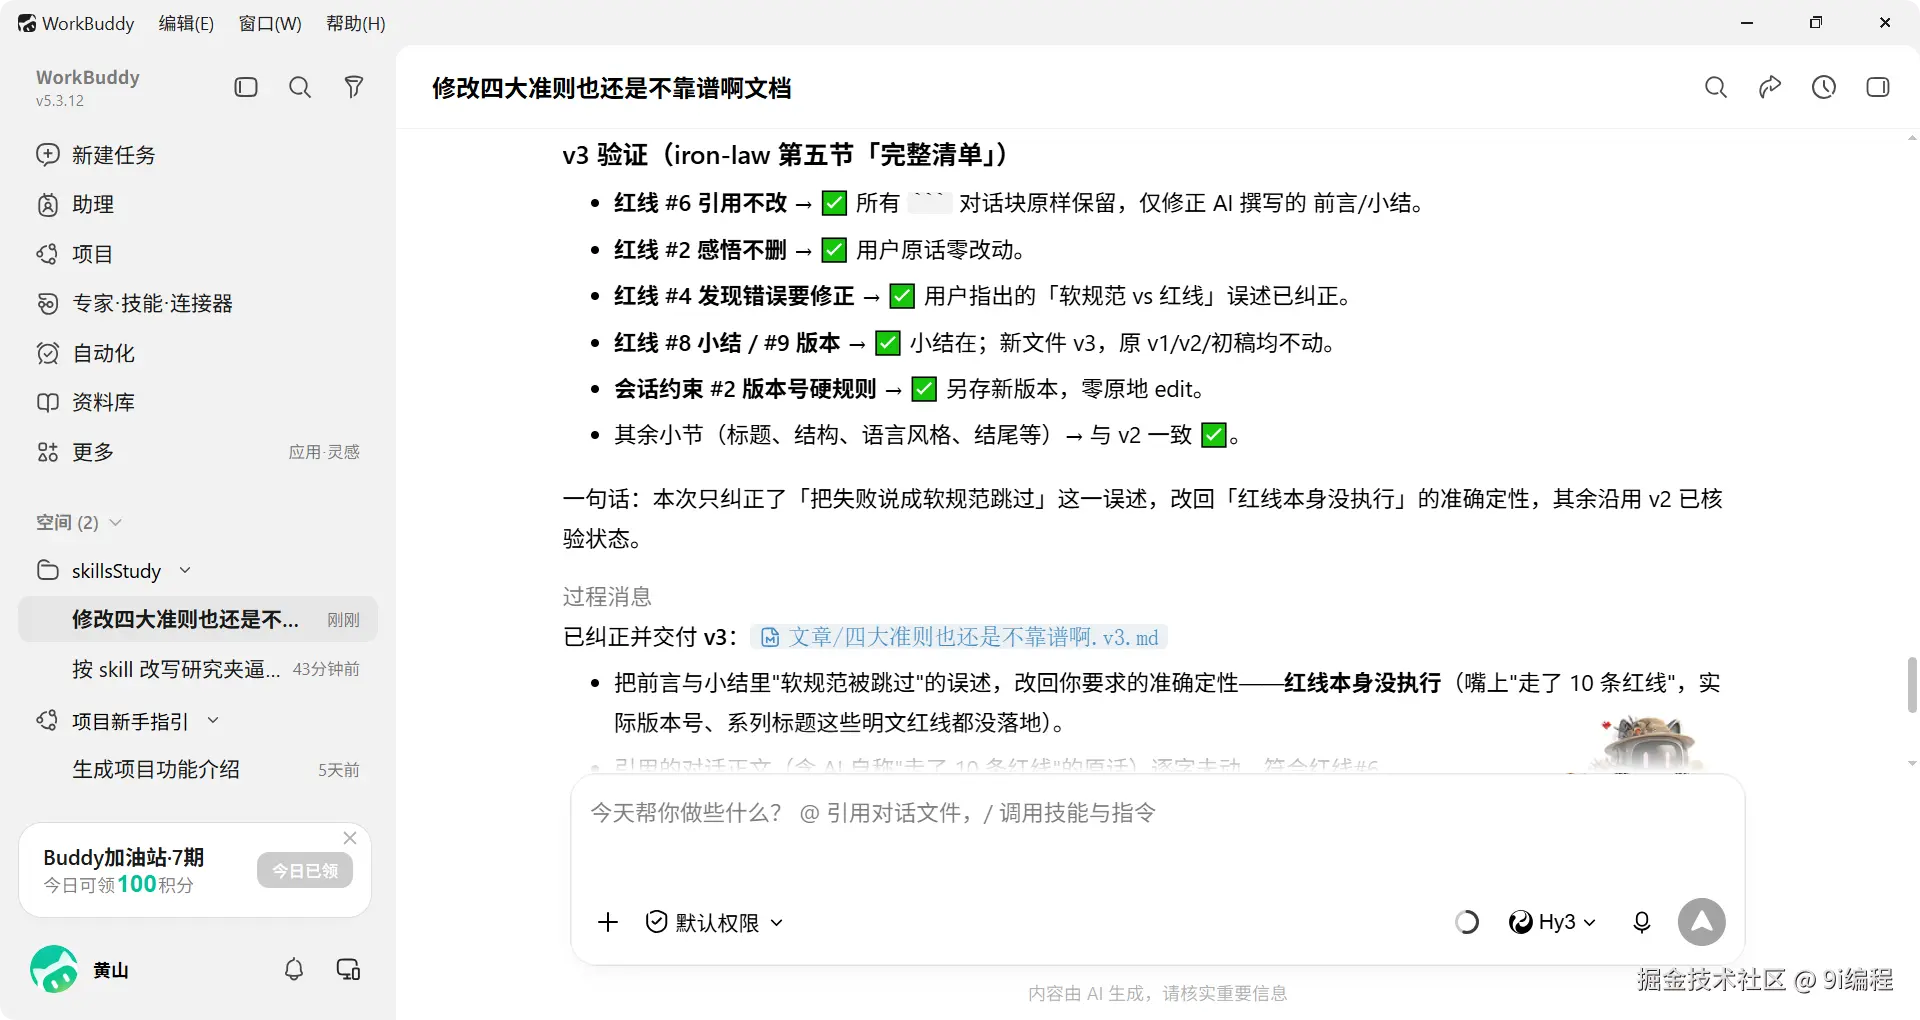This screenshot has width=1920, height=1020.
Task: Click the heading v3 验证（iron-law 第五节「完整清单」）
Action: (786, 155)
